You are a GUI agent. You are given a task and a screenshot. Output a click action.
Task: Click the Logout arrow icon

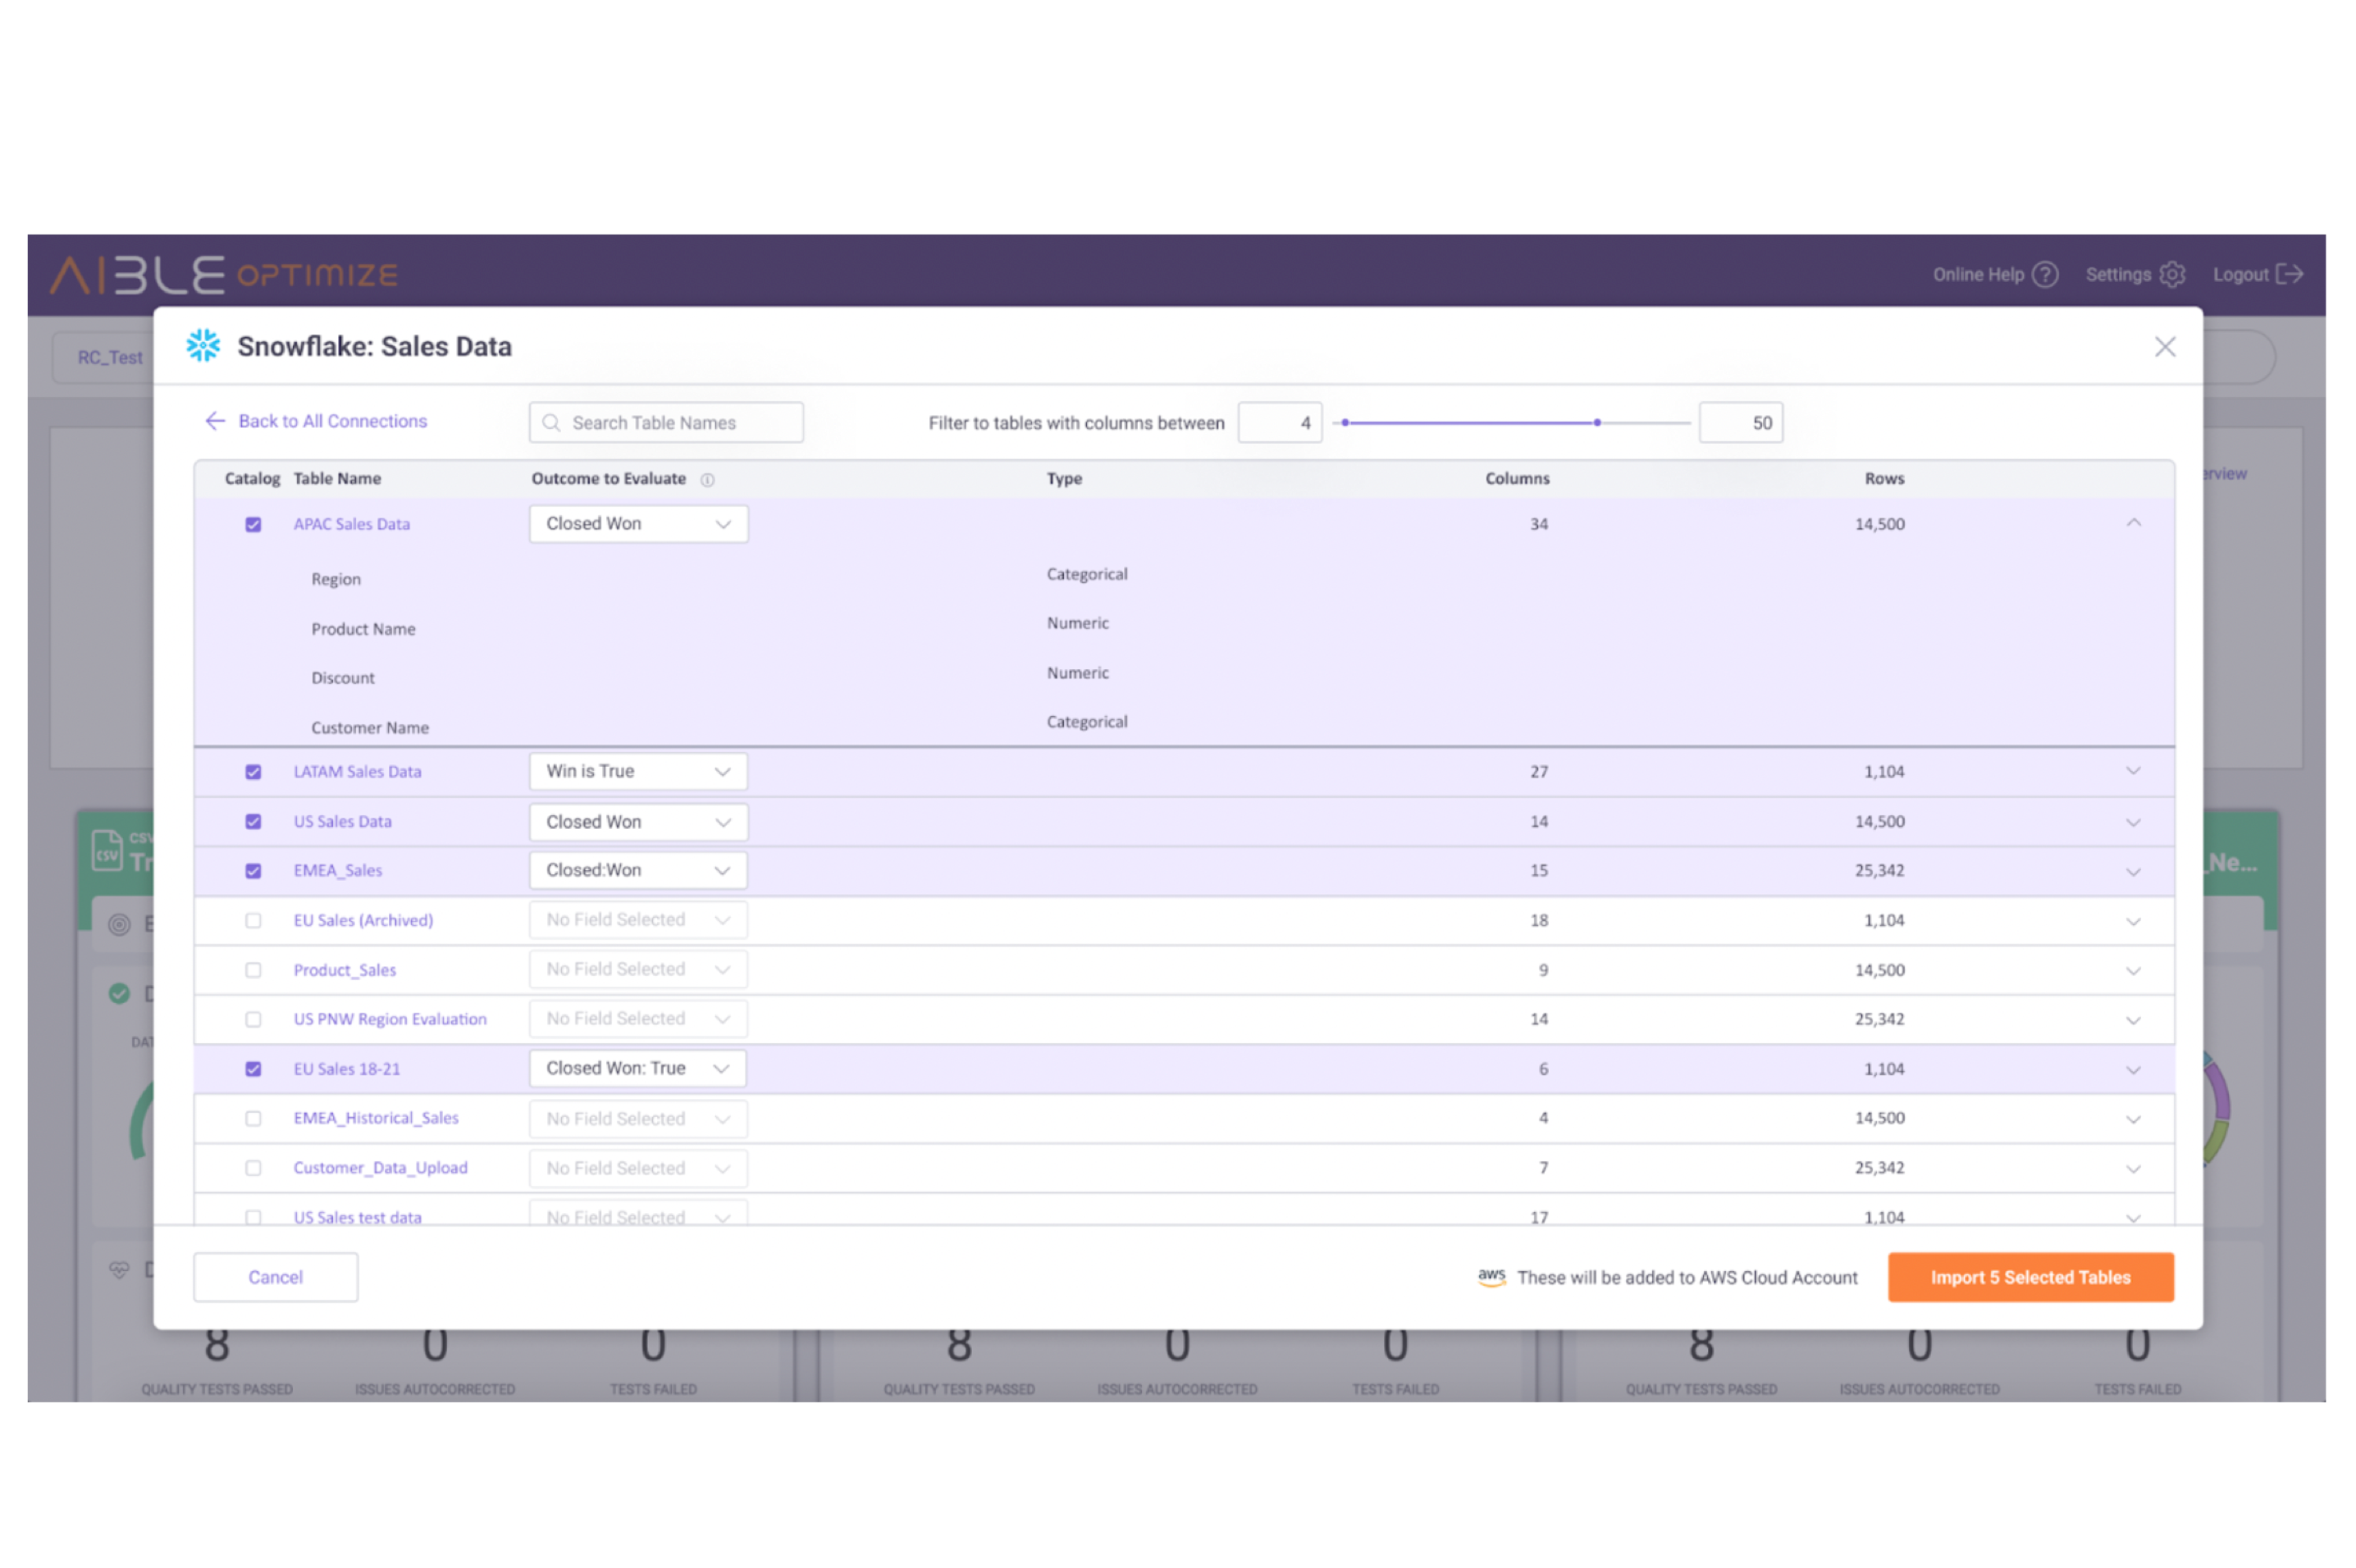coord(2290,274)
